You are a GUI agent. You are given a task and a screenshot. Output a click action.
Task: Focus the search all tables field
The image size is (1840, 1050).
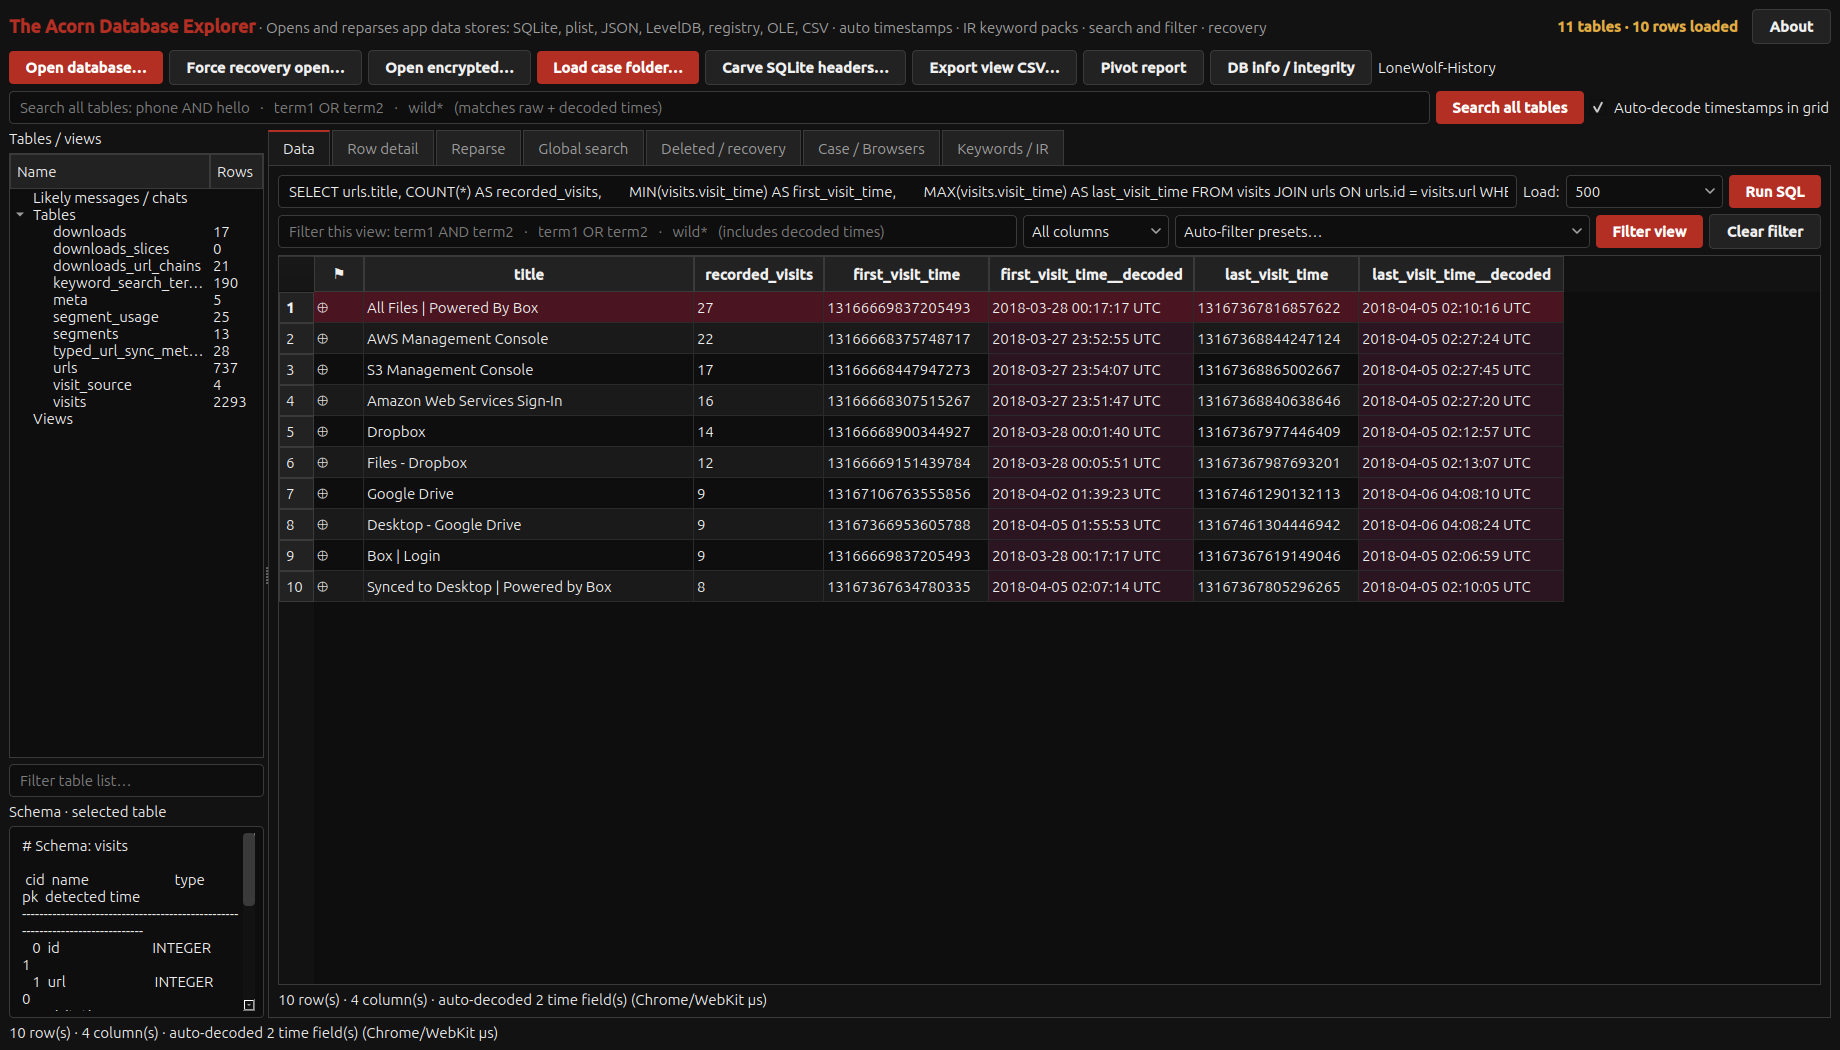point(719,108)
